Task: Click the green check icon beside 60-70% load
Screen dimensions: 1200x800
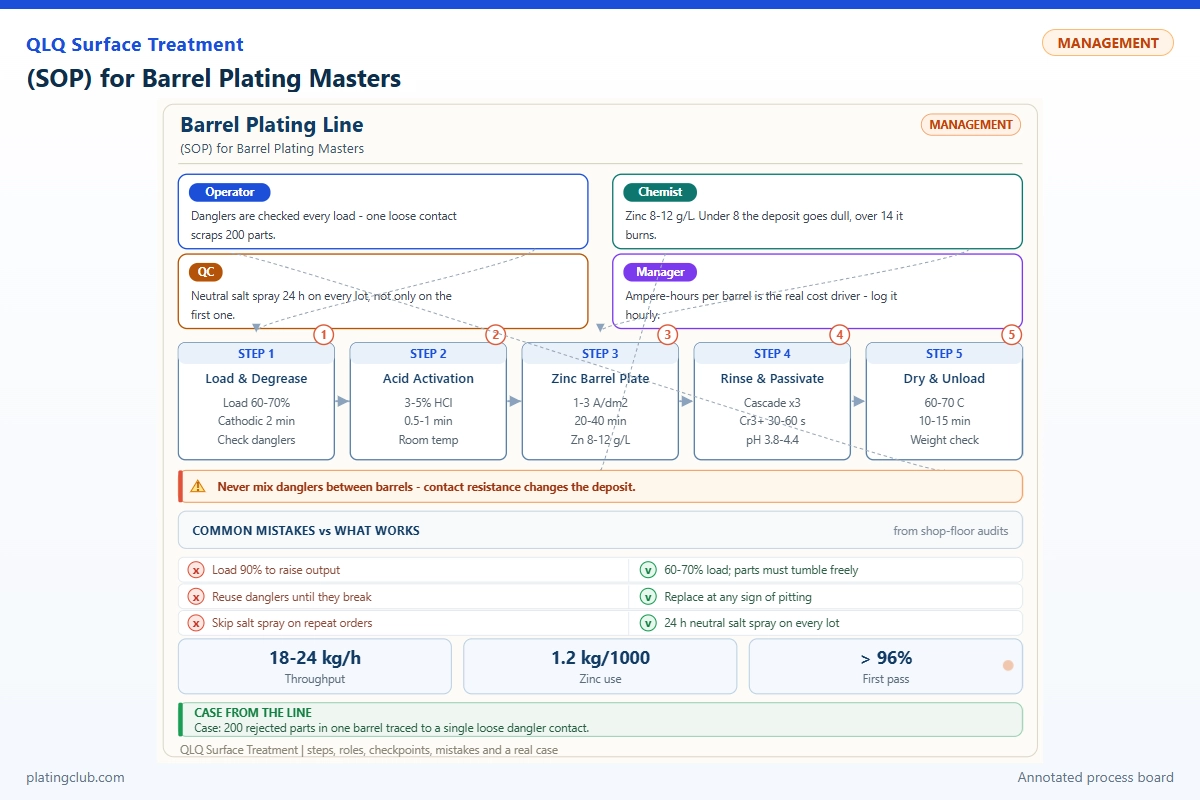Action: 648,570
